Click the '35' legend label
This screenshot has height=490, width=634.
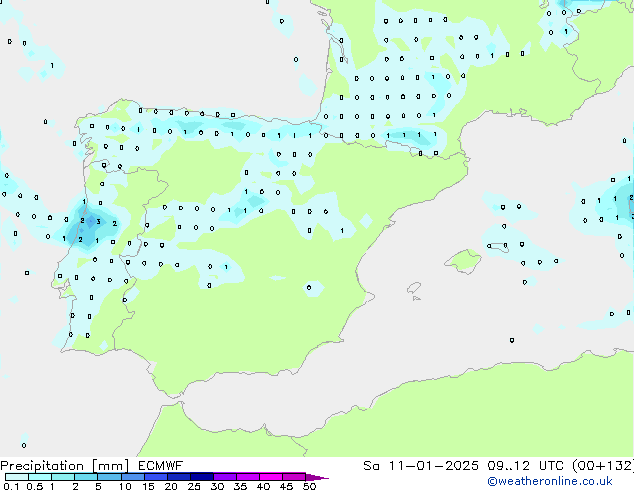(240, 486)
